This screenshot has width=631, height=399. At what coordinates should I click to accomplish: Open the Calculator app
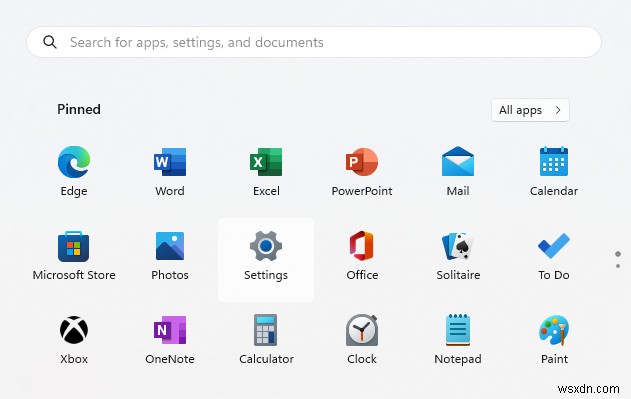coord(266,330)
